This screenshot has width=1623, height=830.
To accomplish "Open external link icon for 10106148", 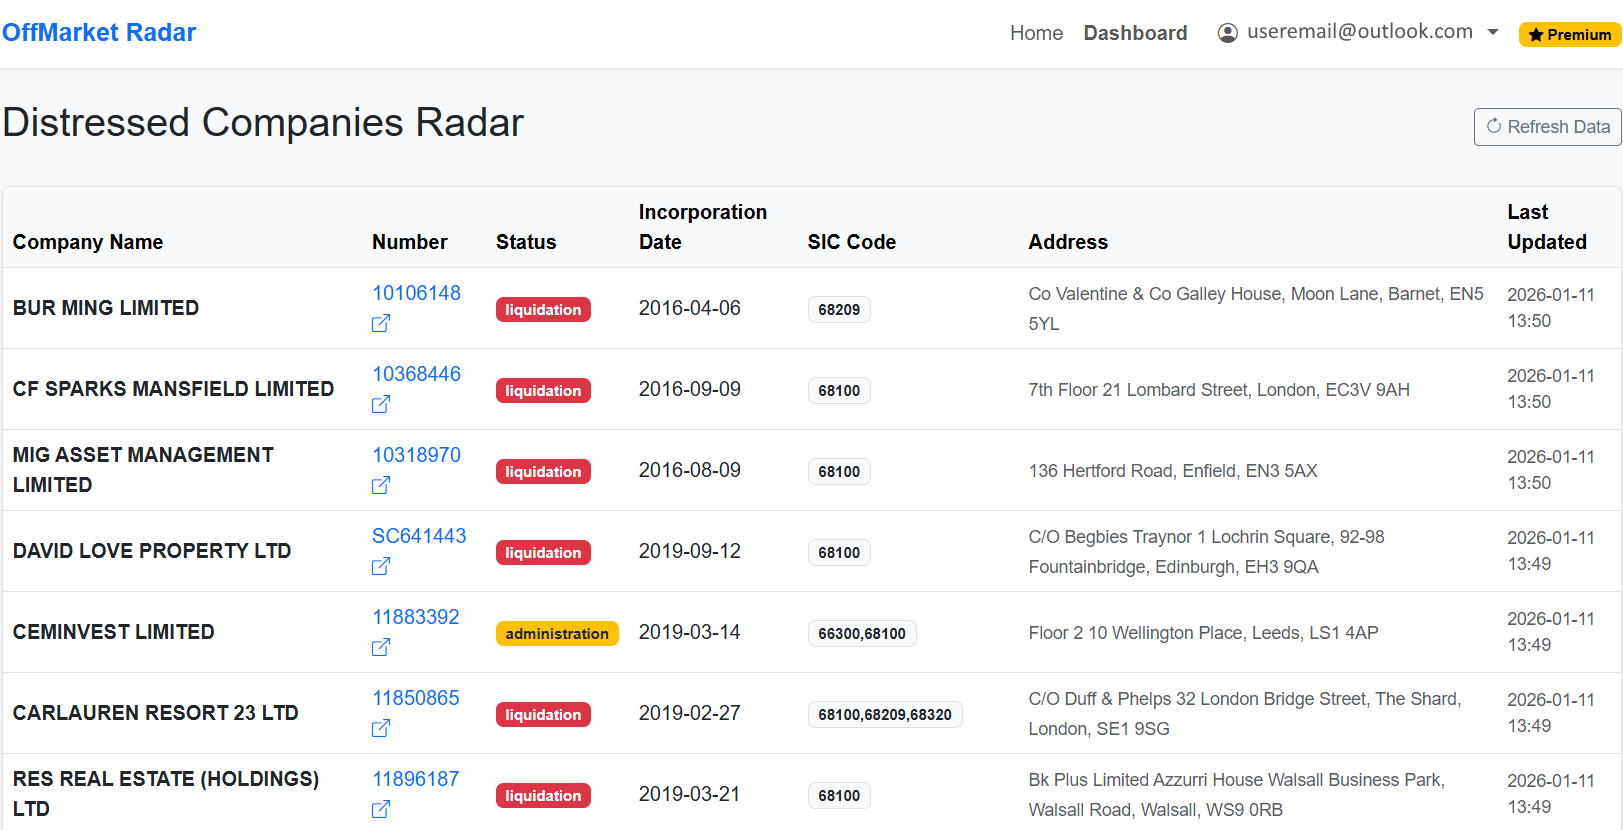I will (x=381, y=324).
